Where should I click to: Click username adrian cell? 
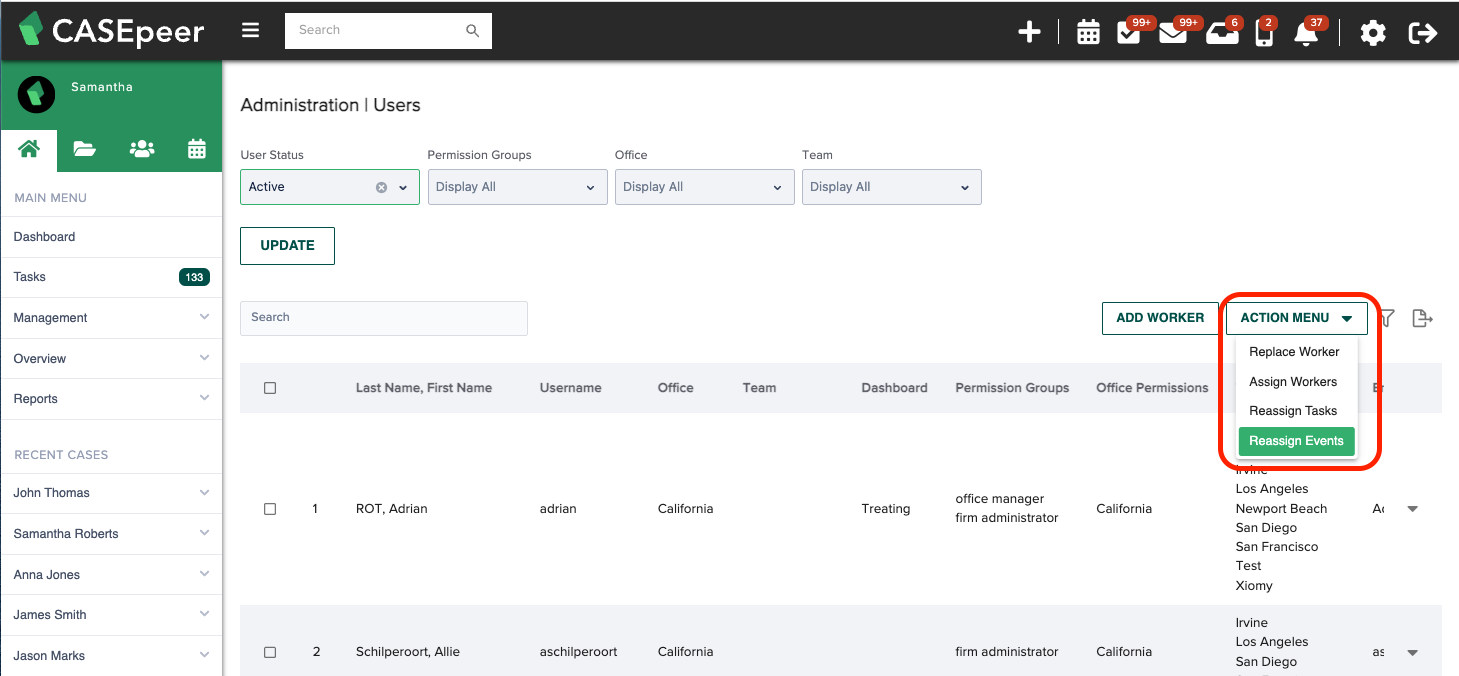click(558, 509)
